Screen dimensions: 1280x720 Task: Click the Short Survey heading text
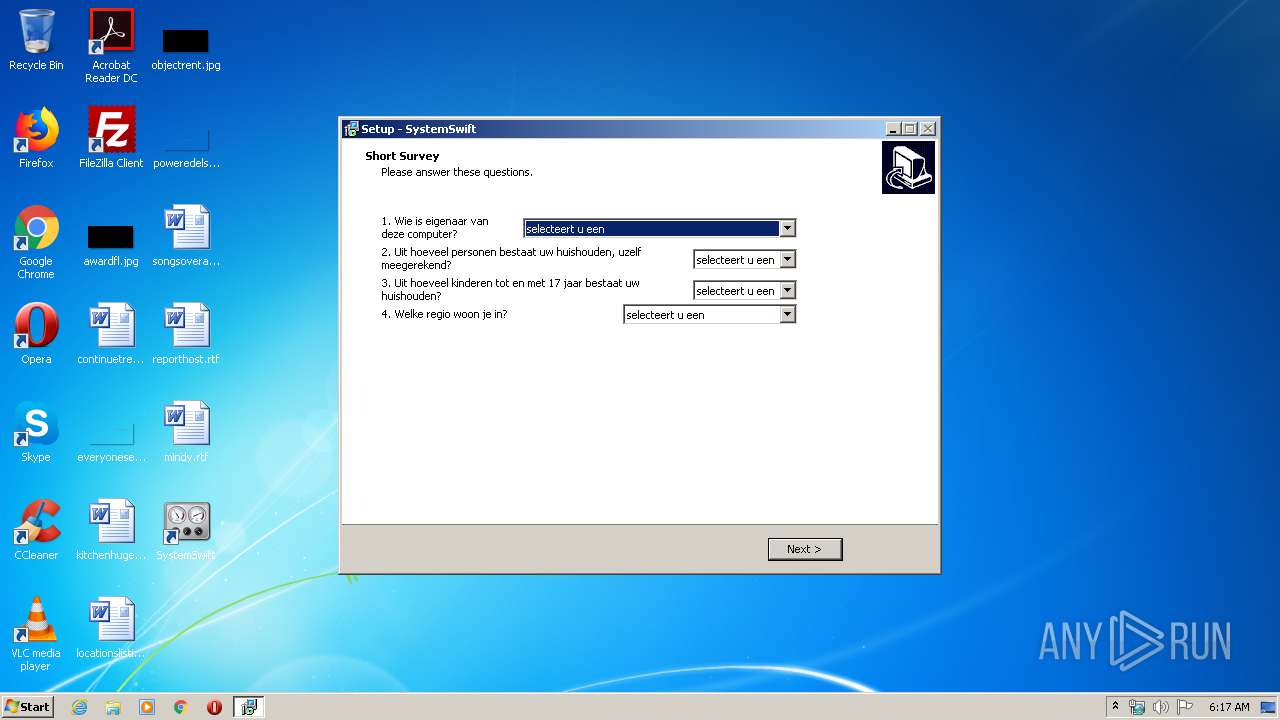[x=402, y=156]
